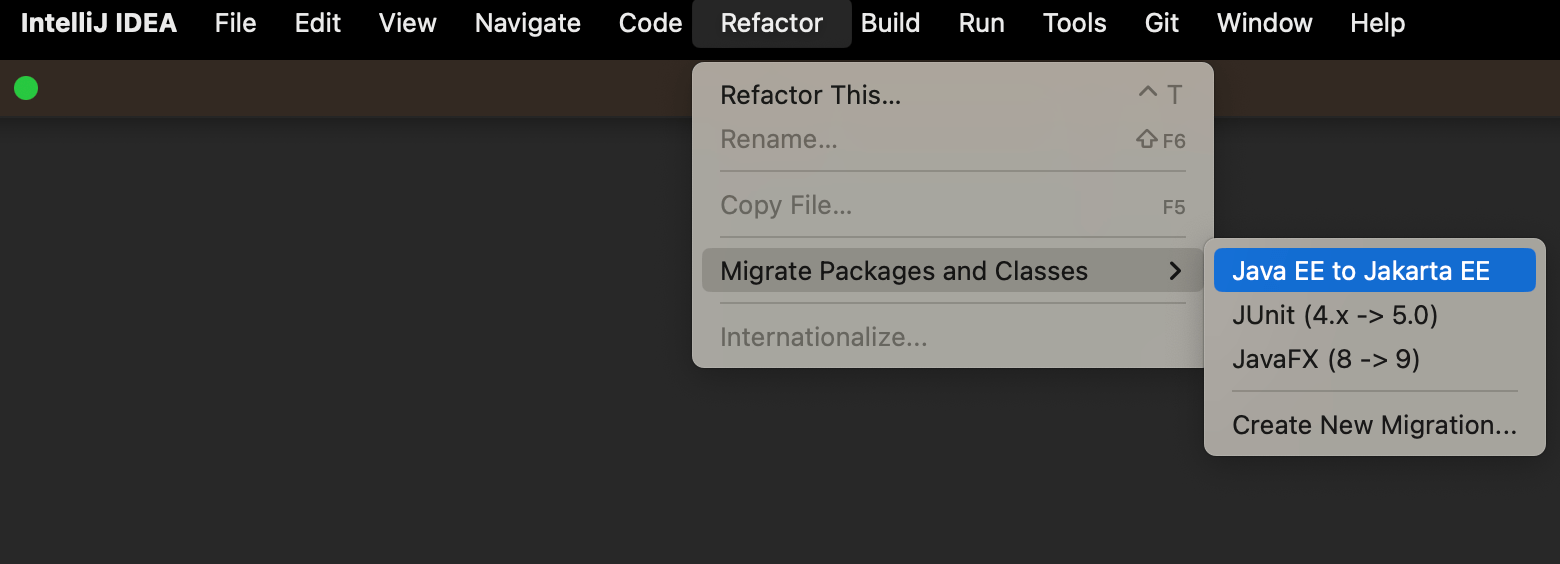Image resolution: width=1560 pixels, height=564 pixels.
Task: Choose JavaFX (8 -> 9) migration
Action: pos(1325,359)
